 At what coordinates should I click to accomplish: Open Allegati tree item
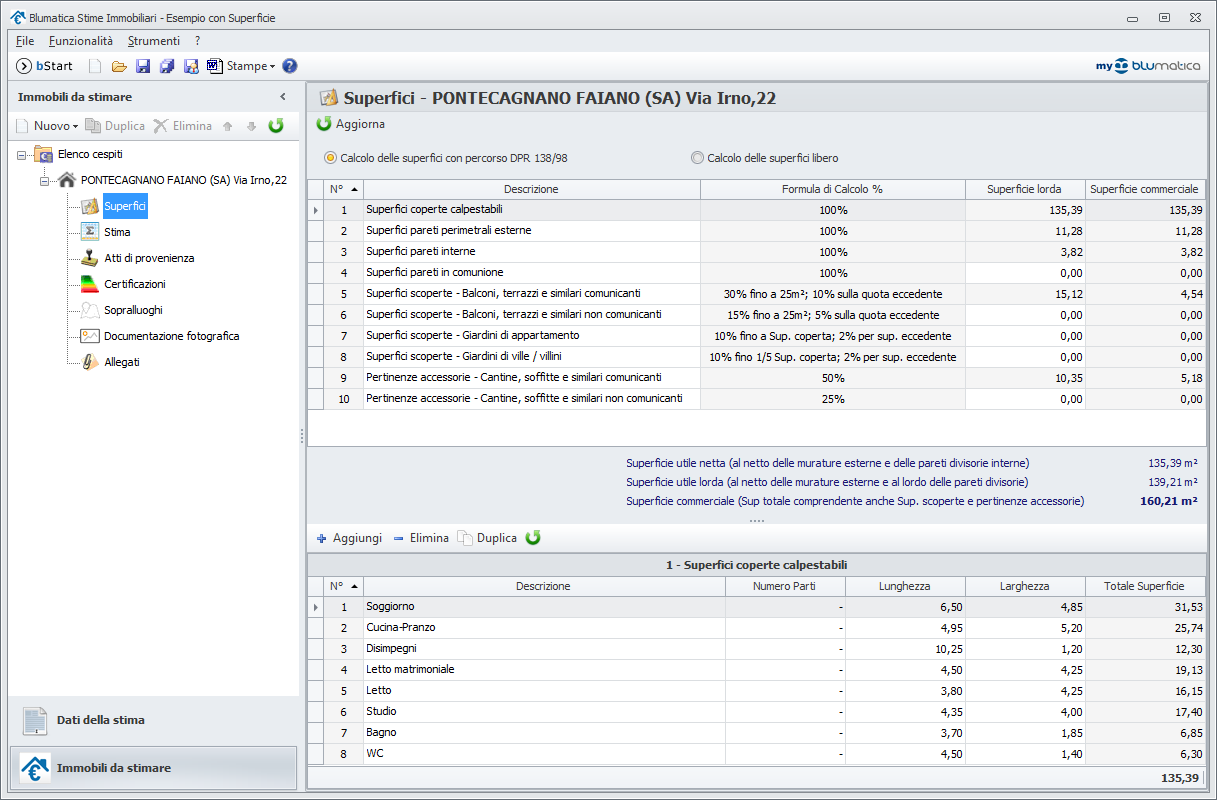122,362
